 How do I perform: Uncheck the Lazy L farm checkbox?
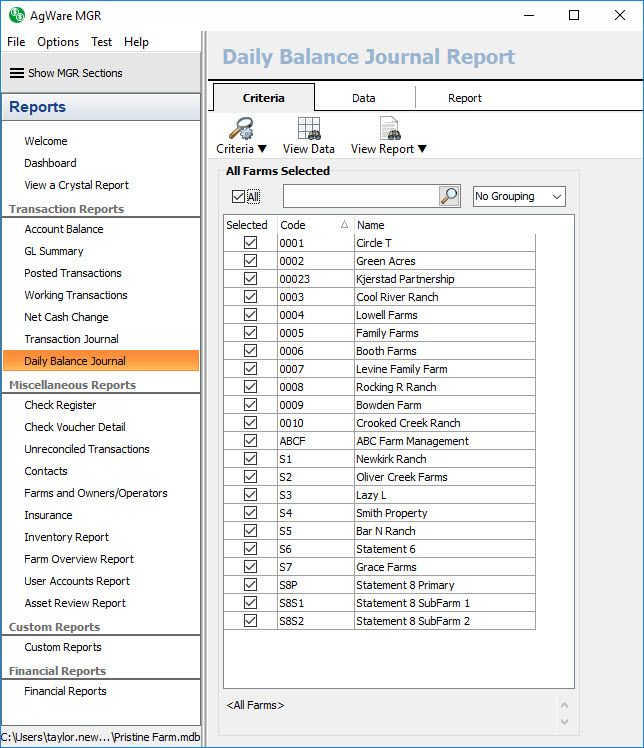pos(250,495)
